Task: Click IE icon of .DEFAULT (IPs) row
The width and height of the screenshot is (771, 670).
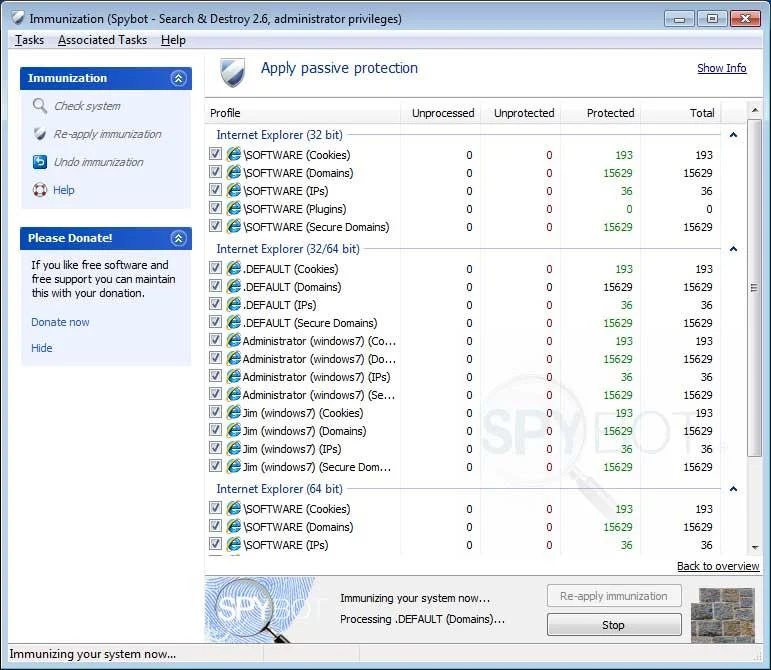Action: tap(234, 304)
